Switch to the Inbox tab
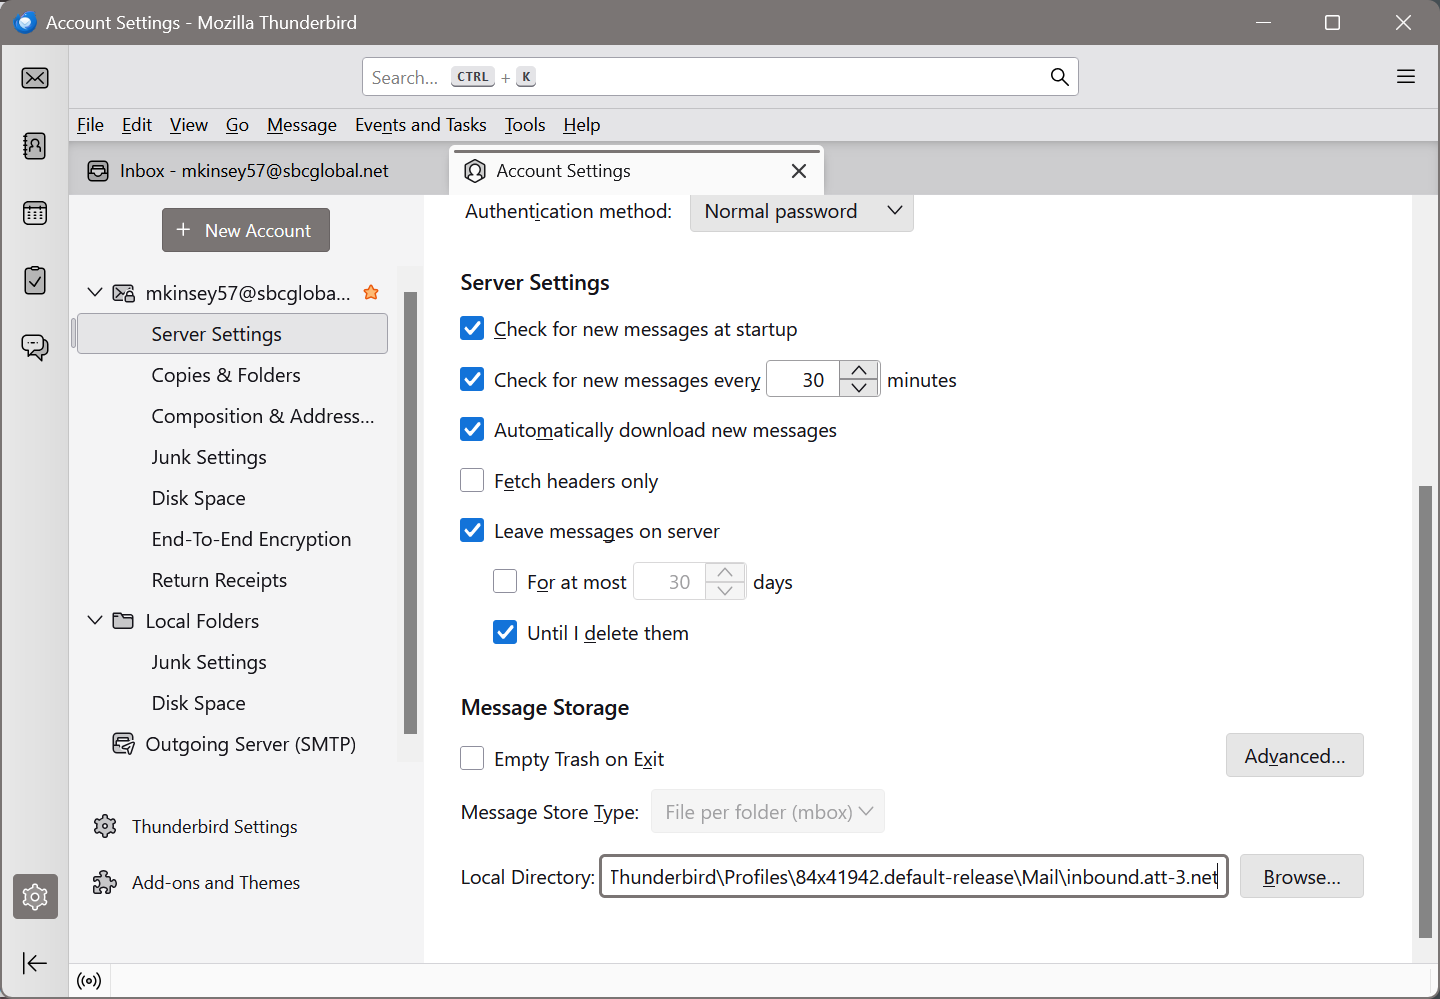 pos(254,171)
